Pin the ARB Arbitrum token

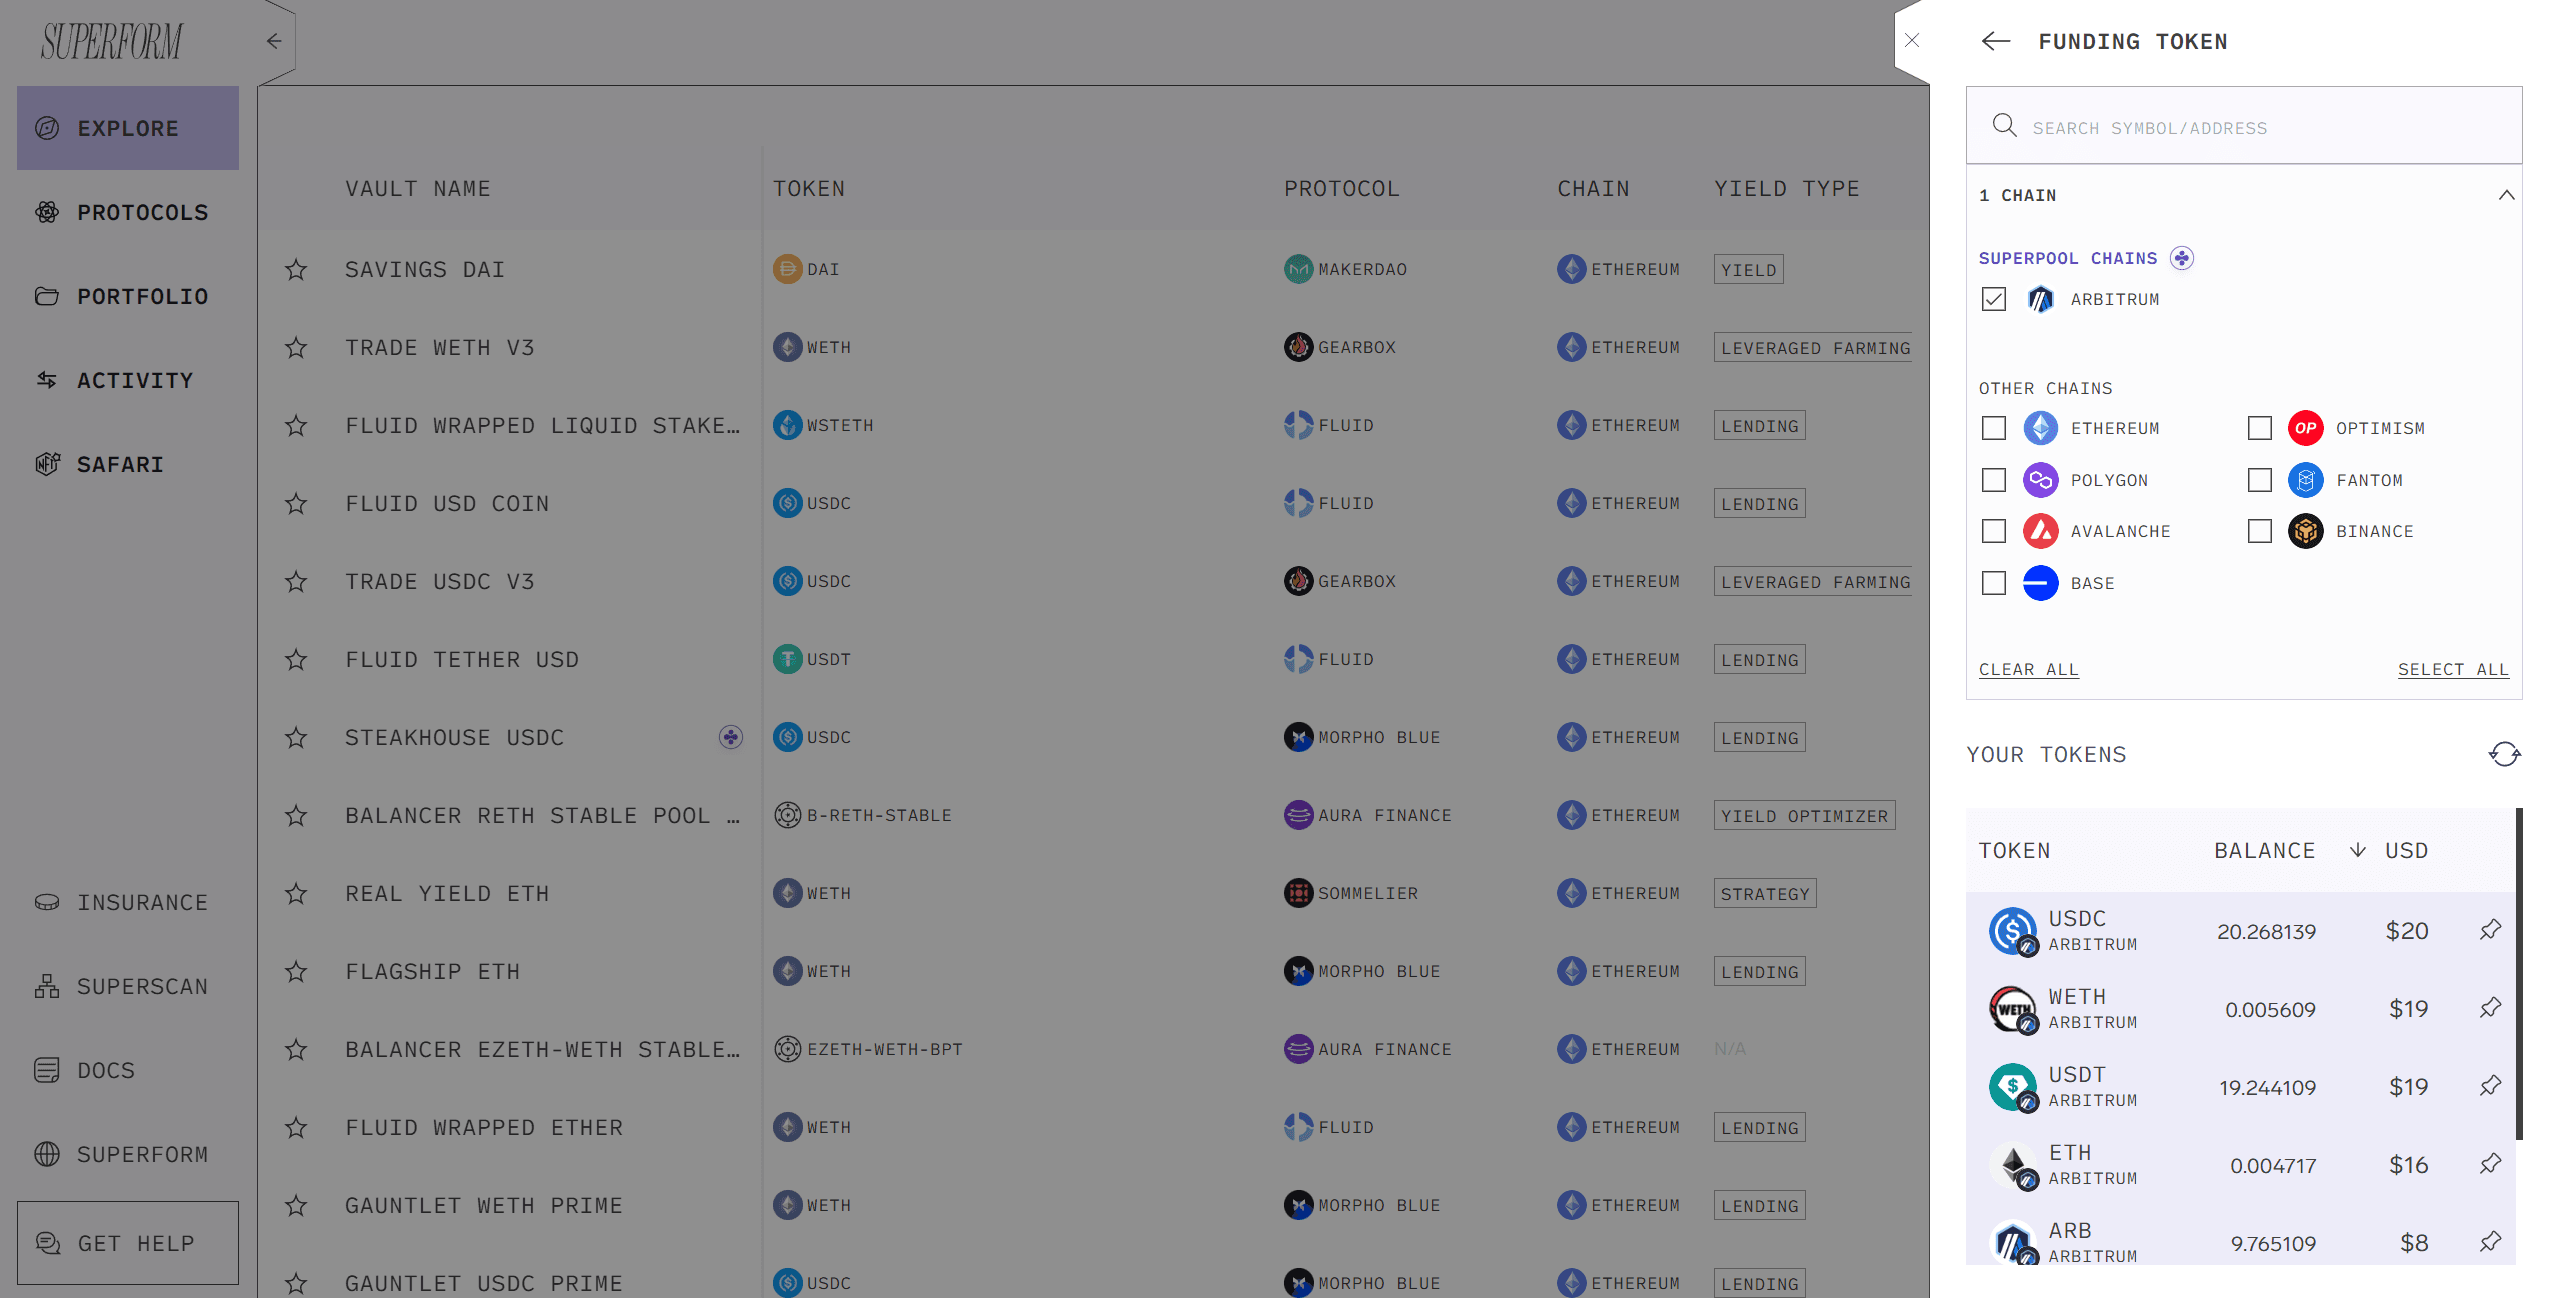[x=2491, y=1242]
